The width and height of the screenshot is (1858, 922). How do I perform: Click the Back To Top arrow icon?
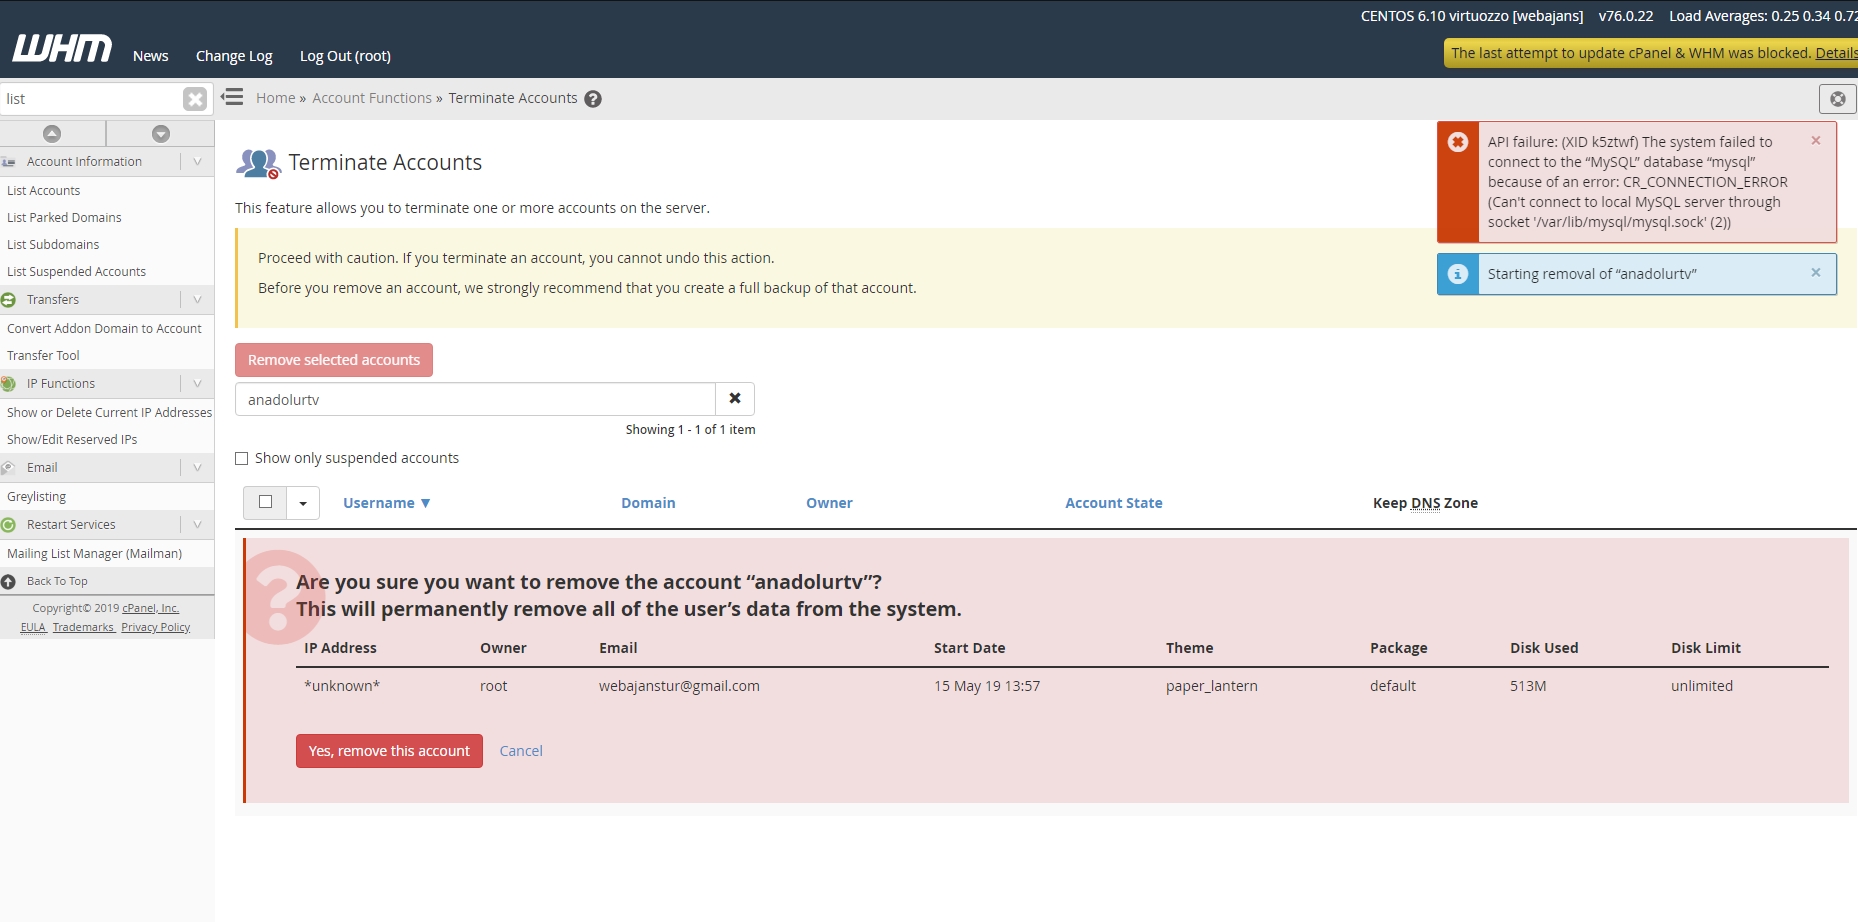[9, 581]
